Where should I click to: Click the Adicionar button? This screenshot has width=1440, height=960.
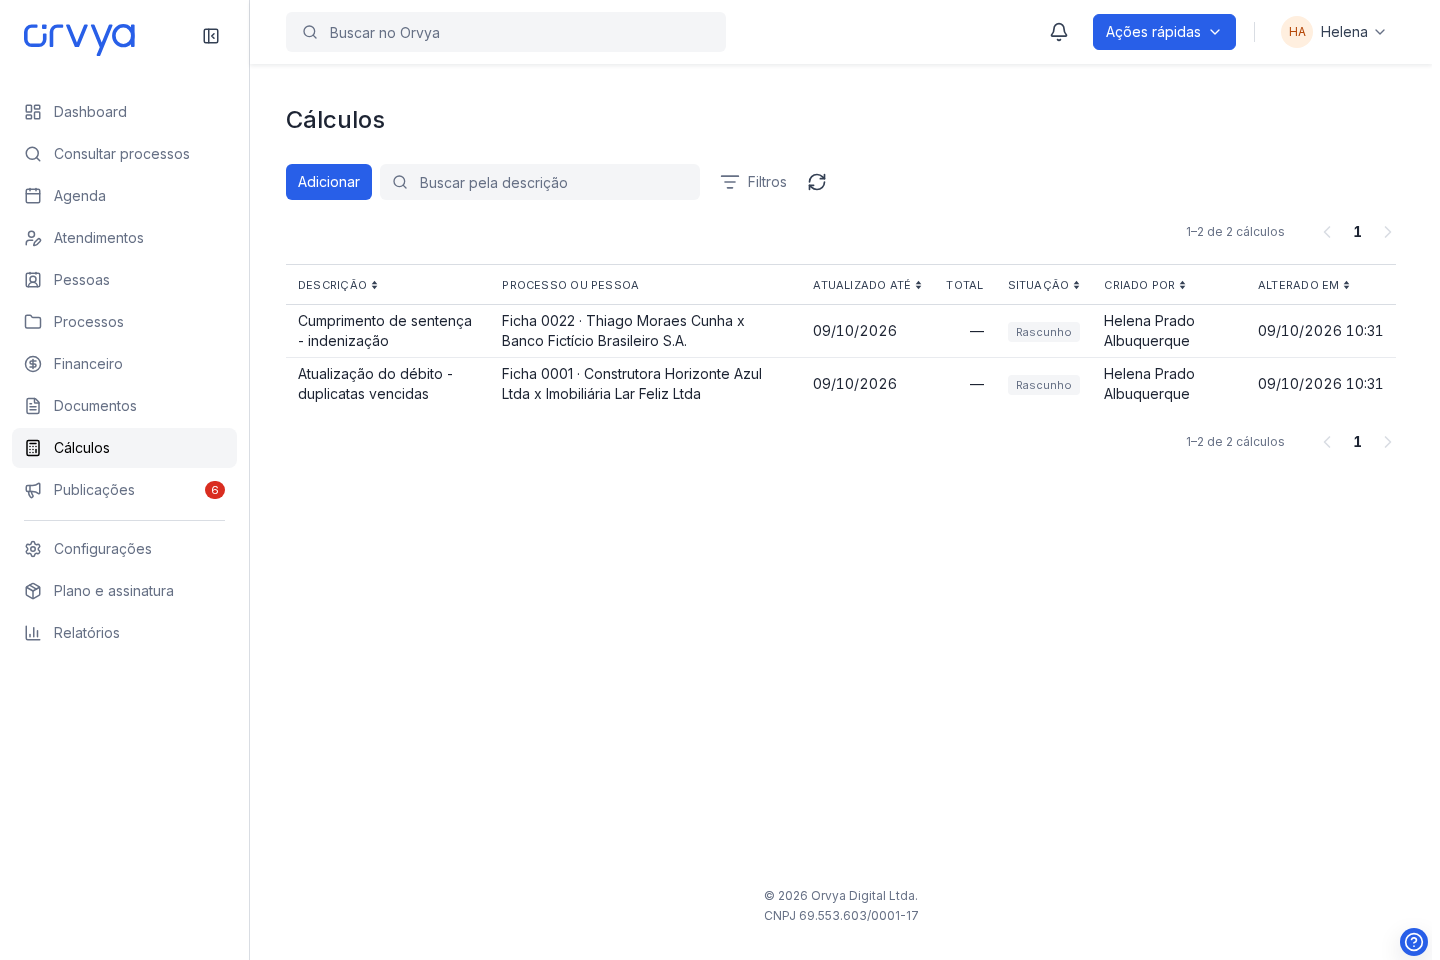pyautogui.click(x=329, y=182)
